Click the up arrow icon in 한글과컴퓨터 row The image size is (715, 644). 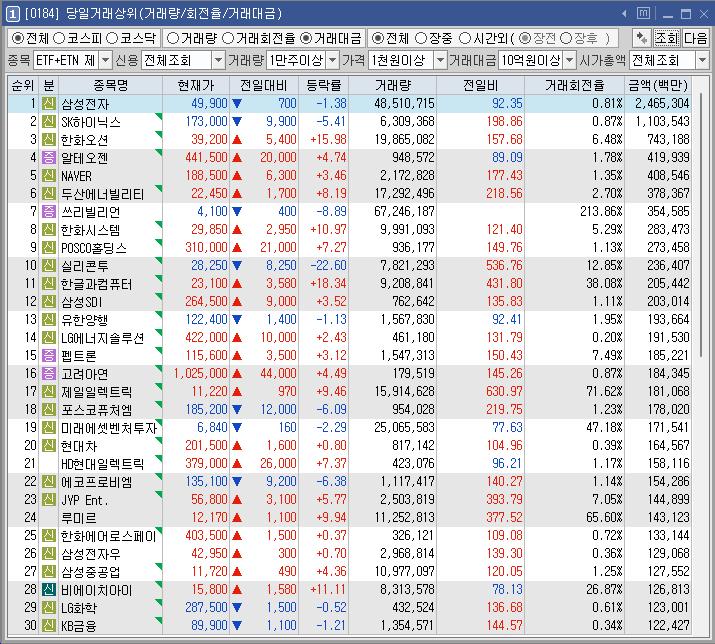[x=237, y=284]
